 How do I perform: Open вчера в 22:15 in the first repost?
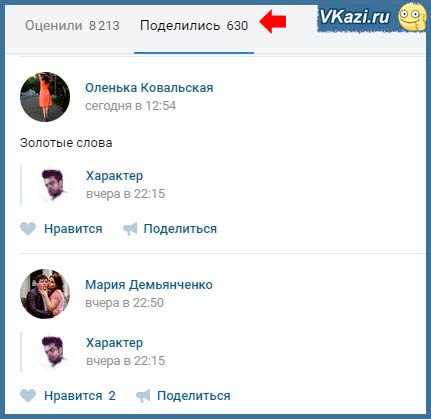[x=125, y=193]
